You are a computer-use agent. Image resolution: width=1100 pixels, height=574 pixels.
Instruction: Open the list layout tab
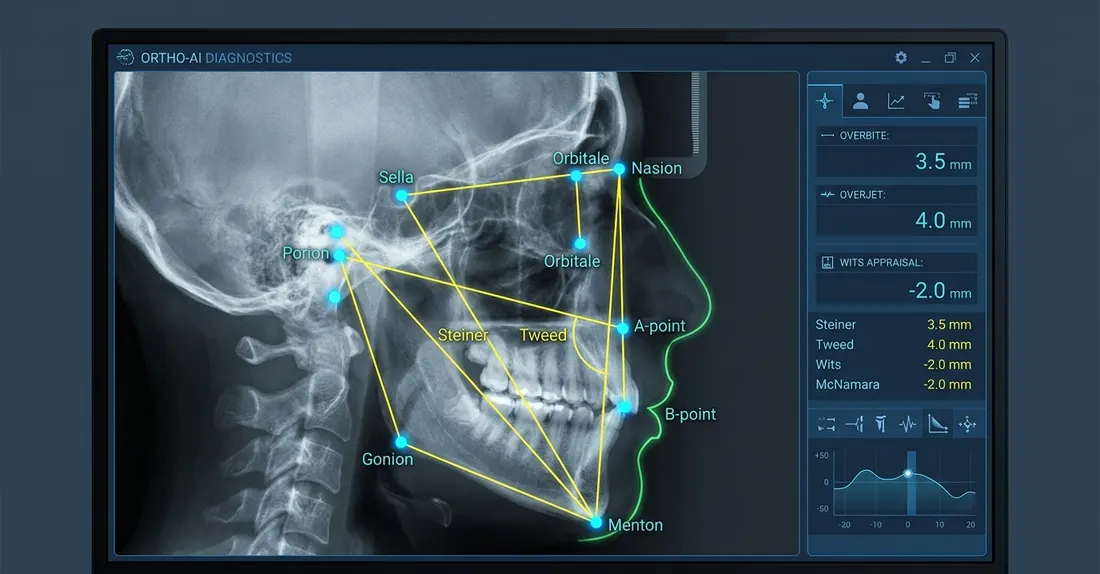pos(967,102)
